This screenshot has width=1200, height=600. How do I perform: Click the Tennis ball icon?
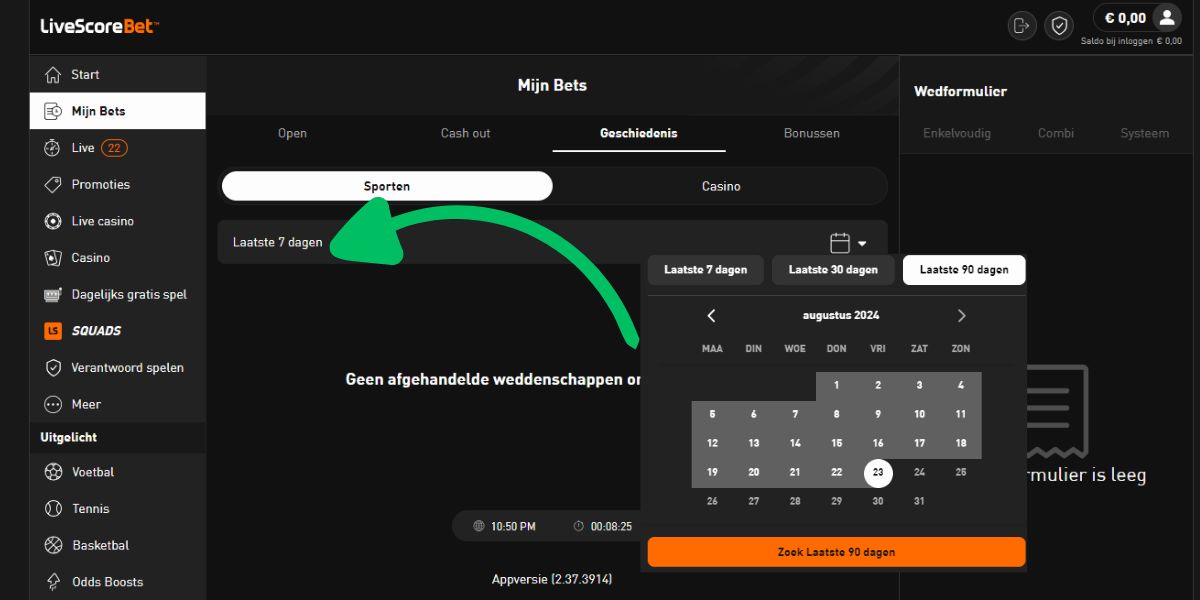pos(53,509)
